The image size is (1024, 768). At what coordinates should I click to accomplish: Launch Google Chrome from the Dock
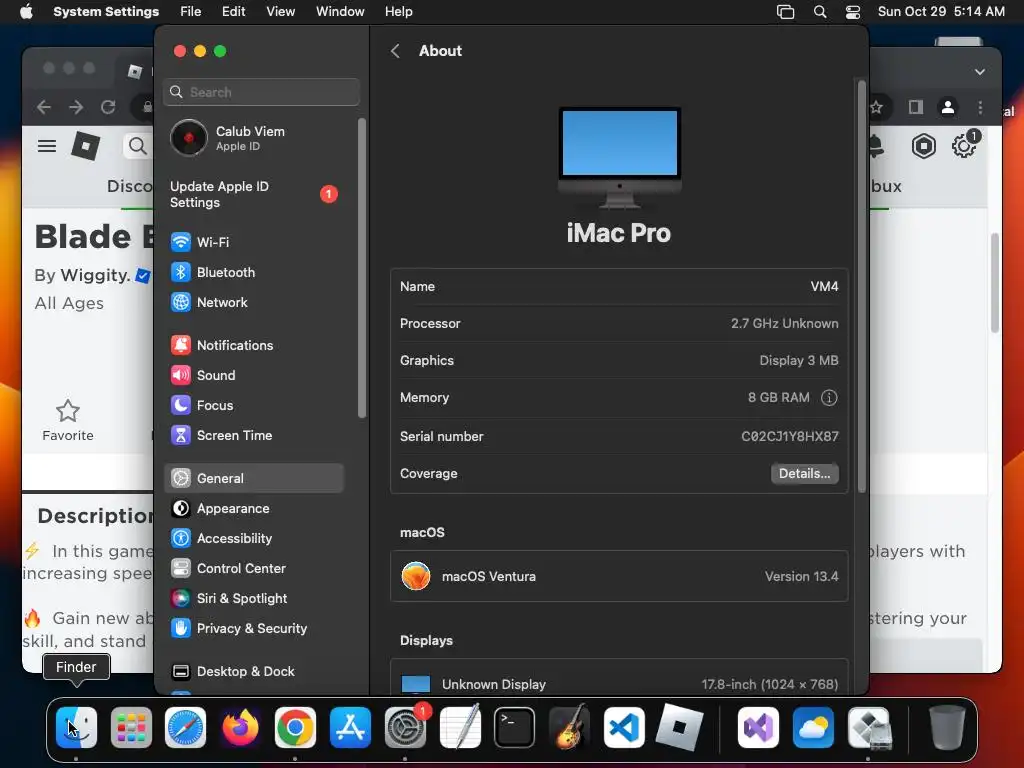click(x=295, y=728)
